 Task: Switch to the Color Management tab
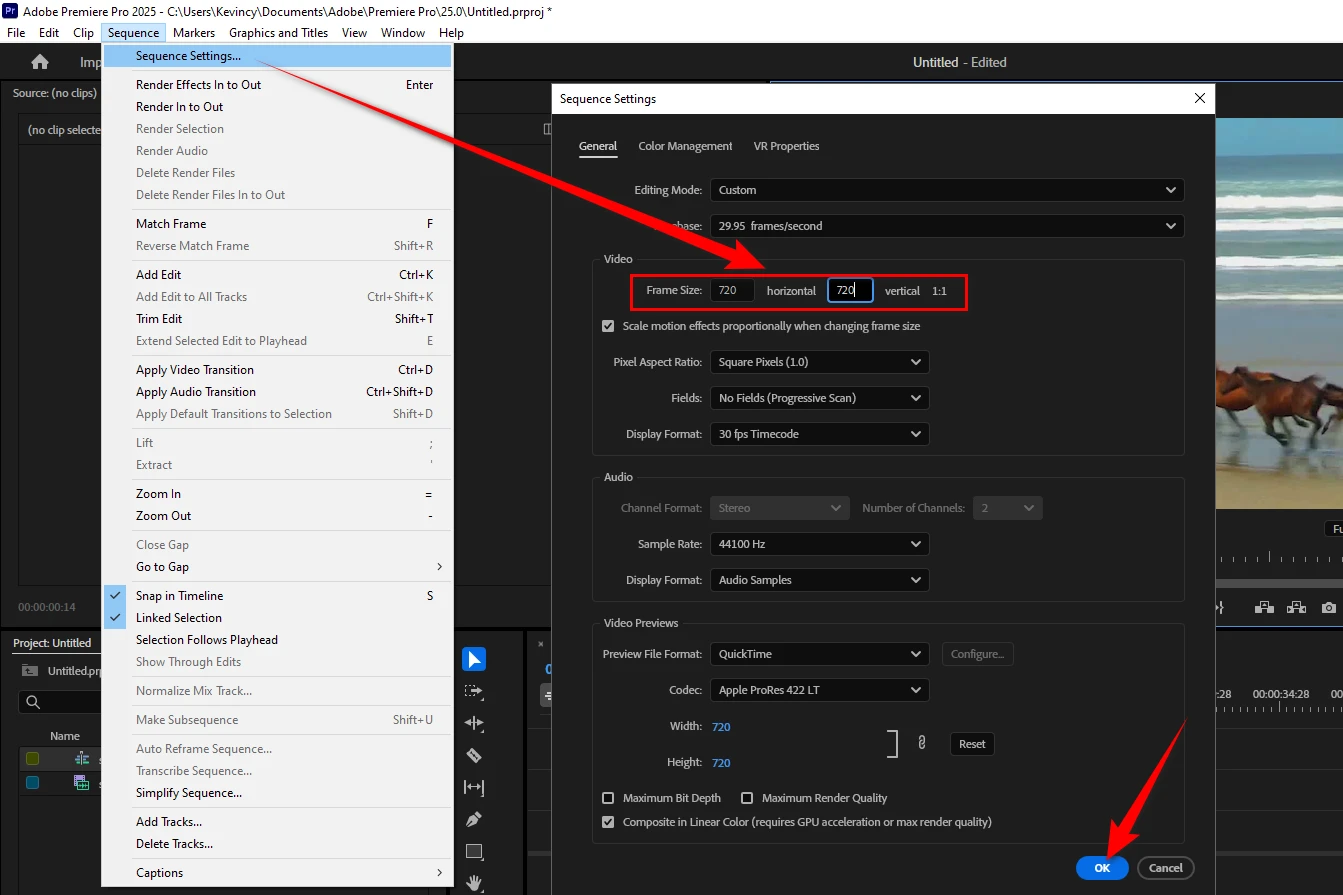coord(685,146)
